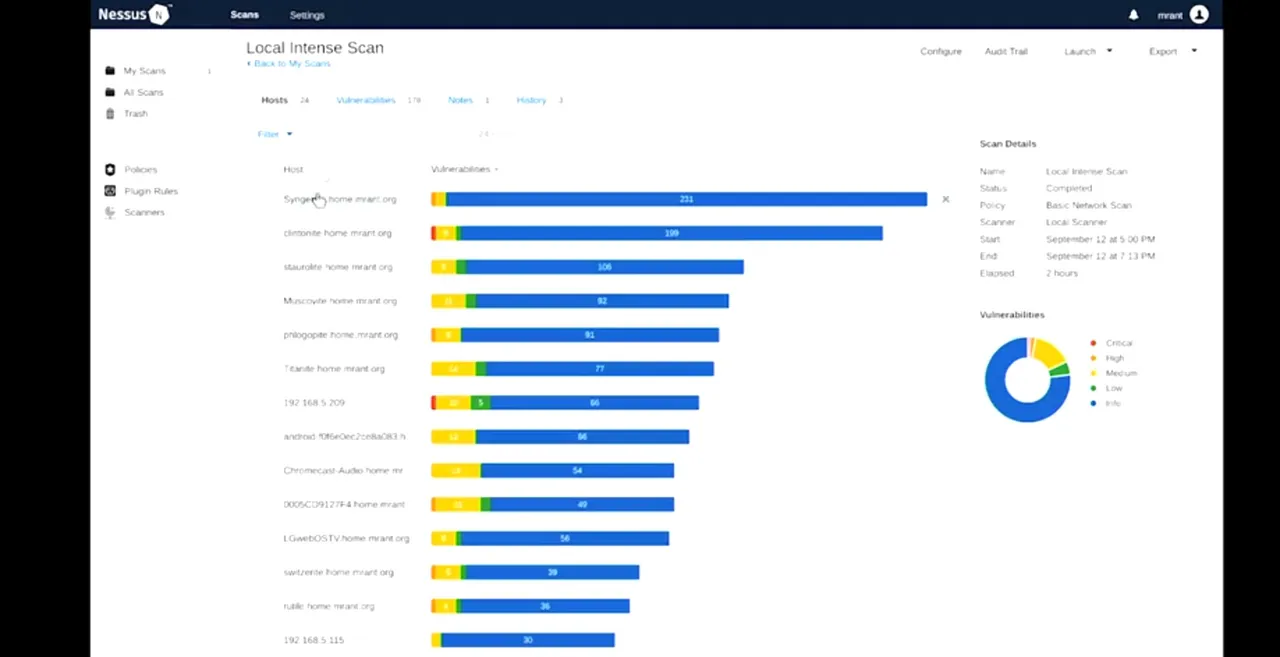
Task: Open the Chromecast-Audio host
Action: 343,471
